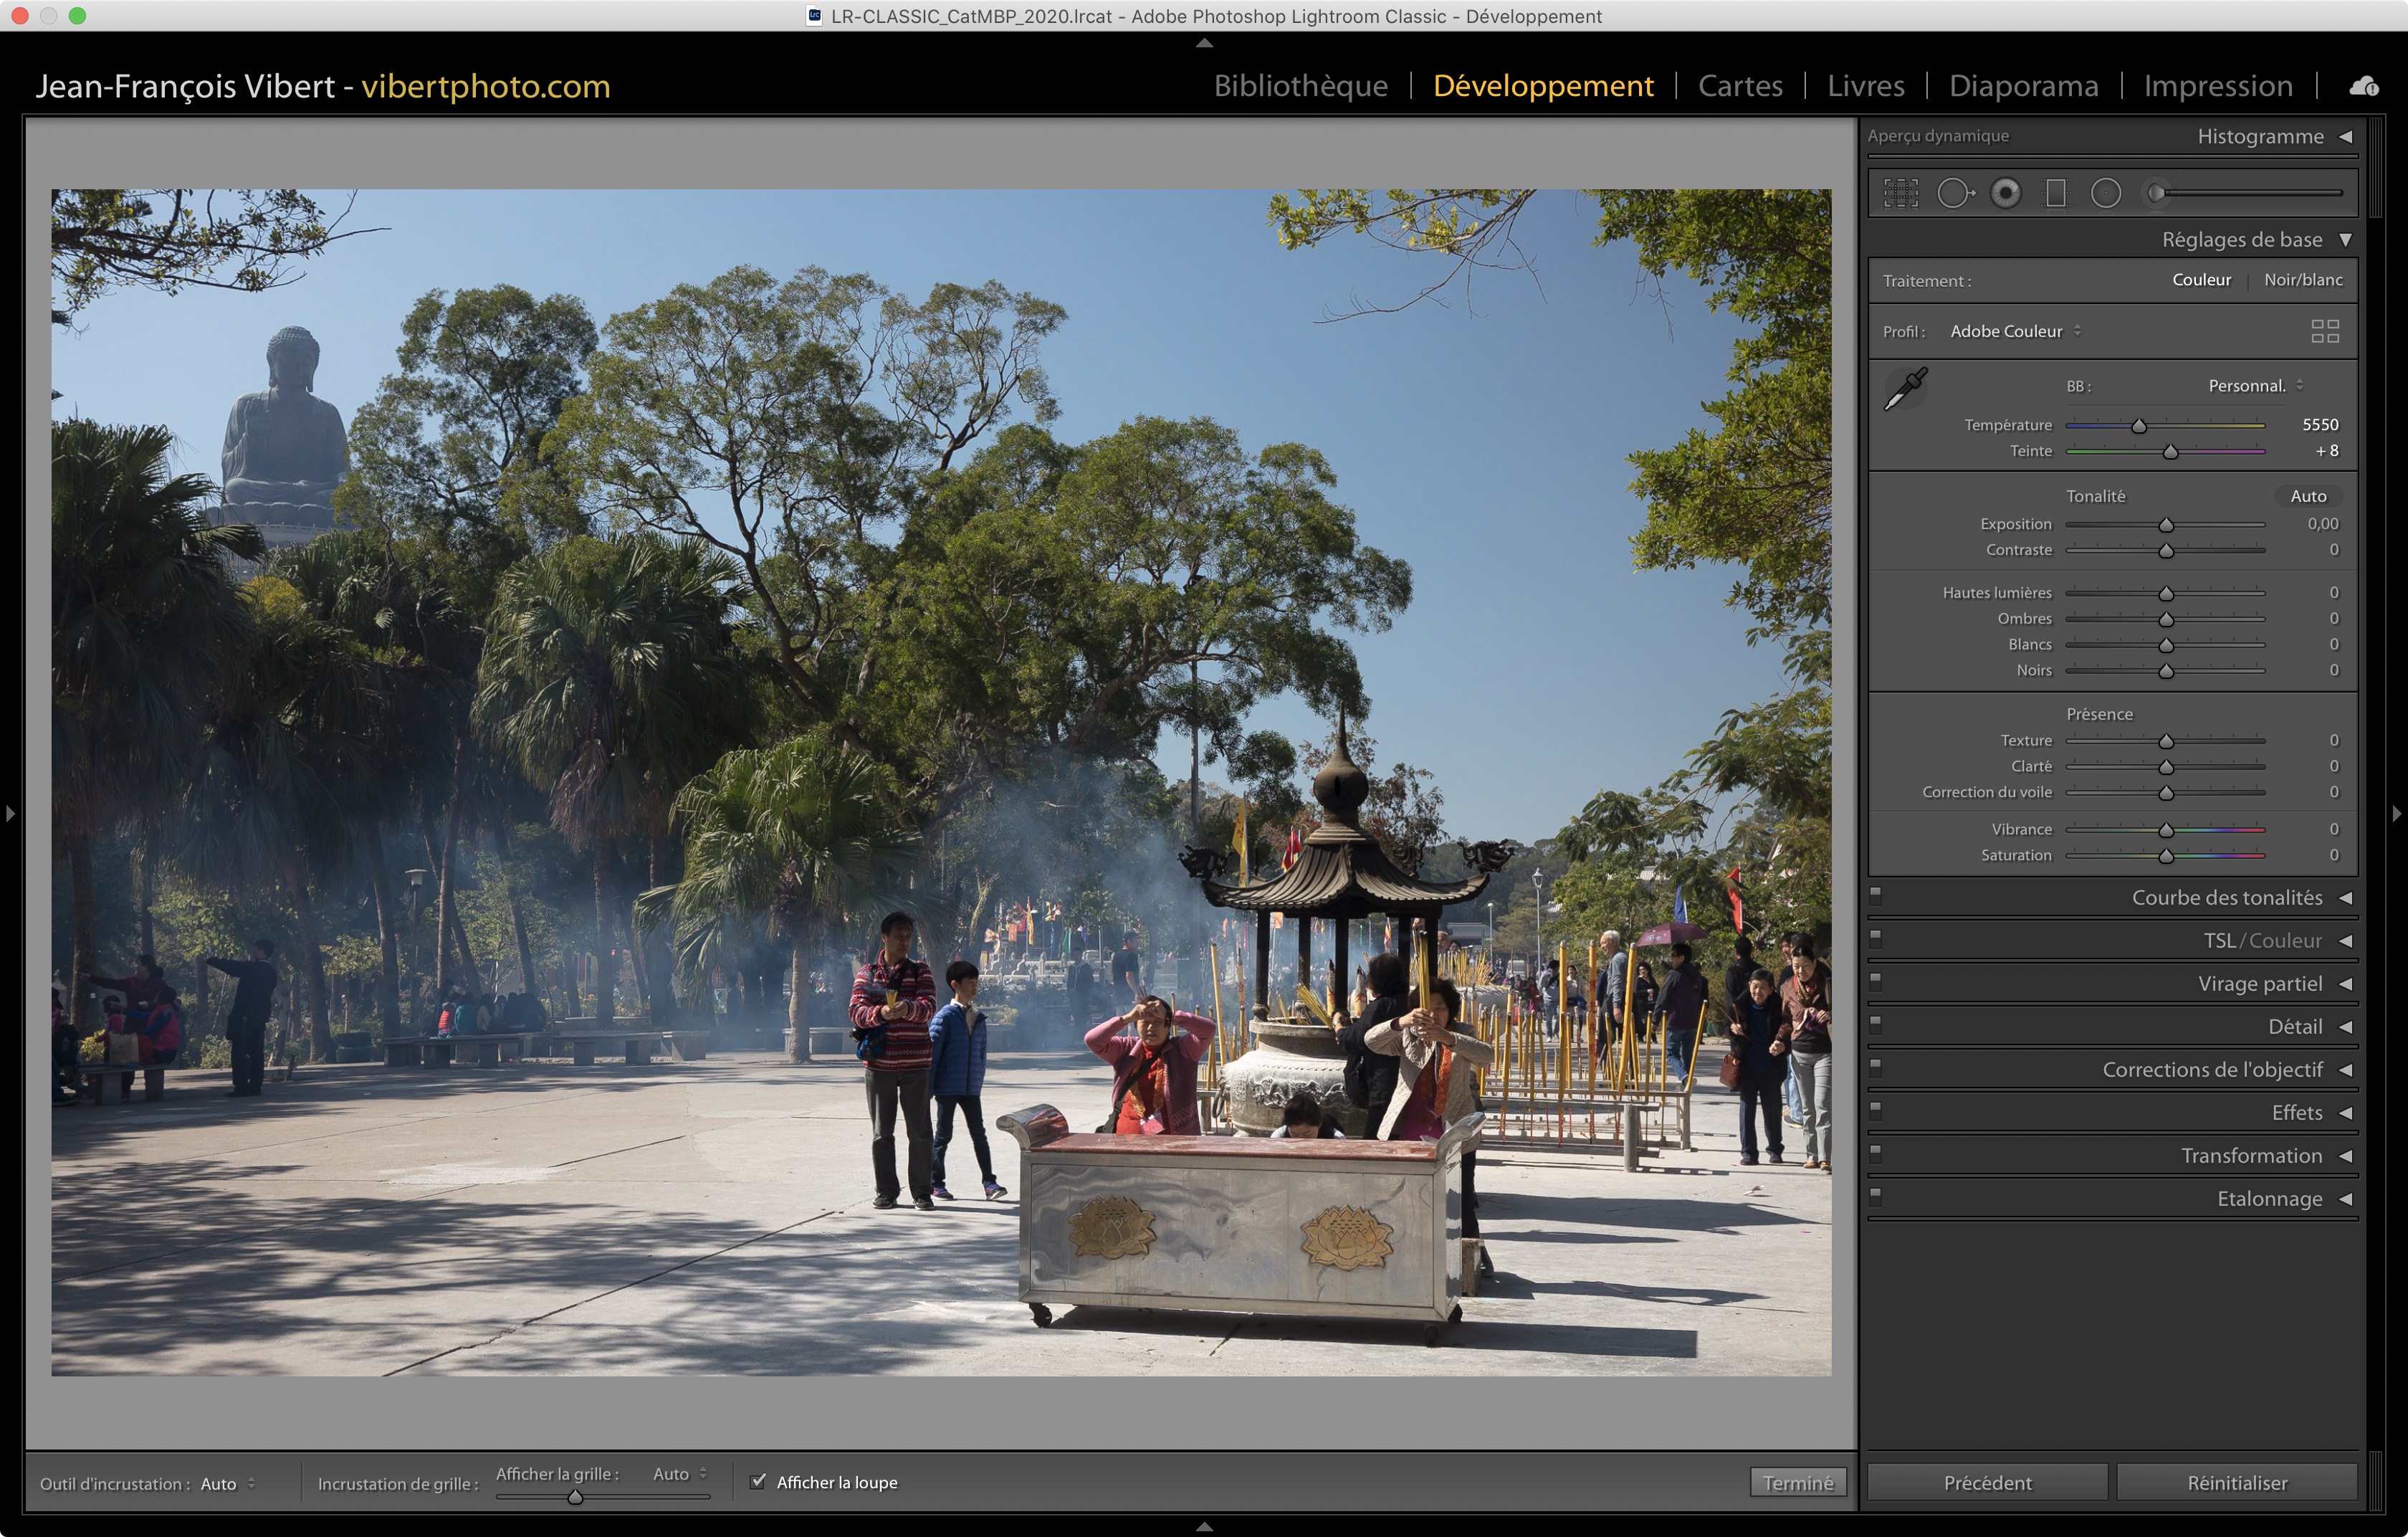Click the Réinitialiser button
This screenshot has width=2408, height=1537.
point(2236,1482)
